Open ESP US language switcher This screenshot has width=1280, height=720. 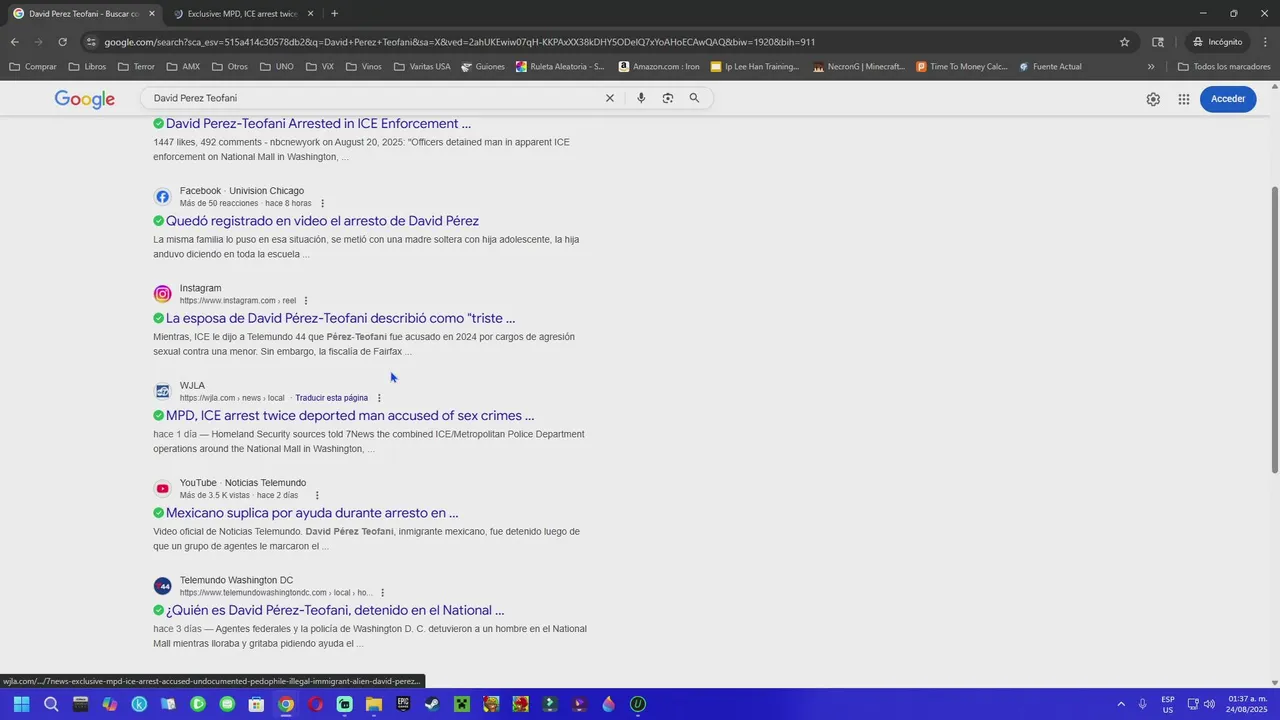(x=1168, y=704)
